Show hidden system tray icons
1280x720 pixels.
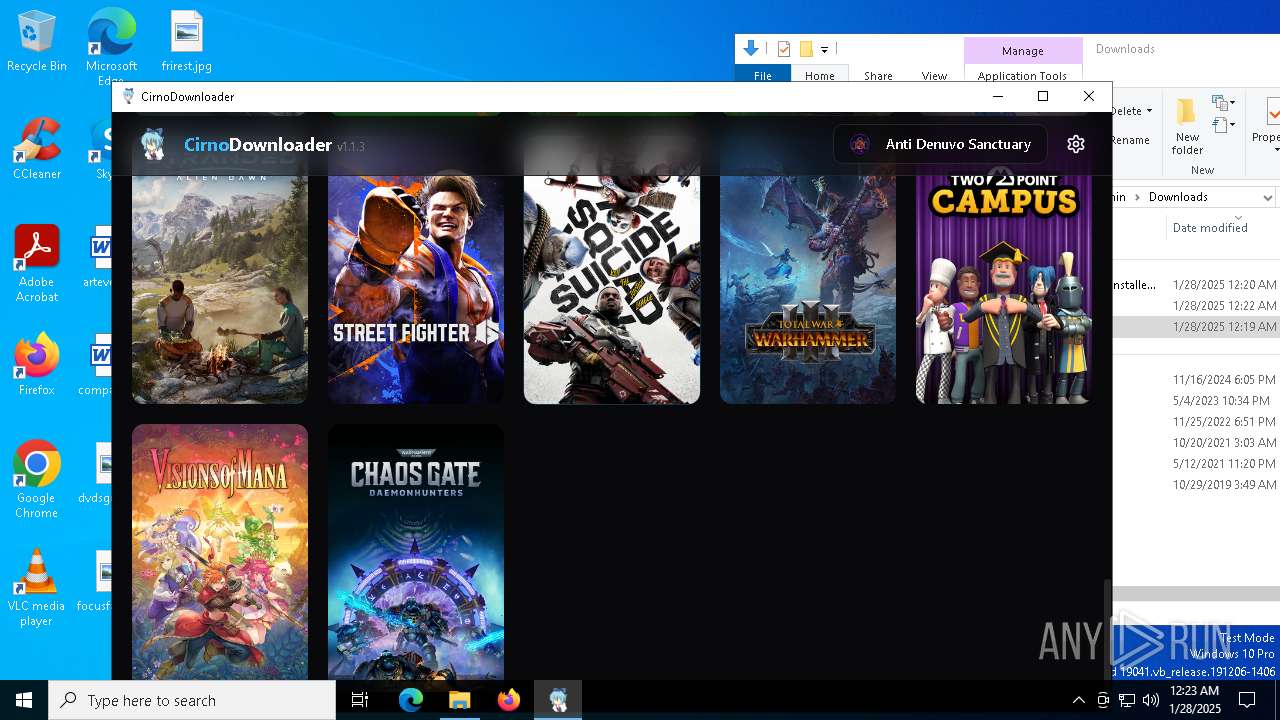click(x=1078, y=700)
